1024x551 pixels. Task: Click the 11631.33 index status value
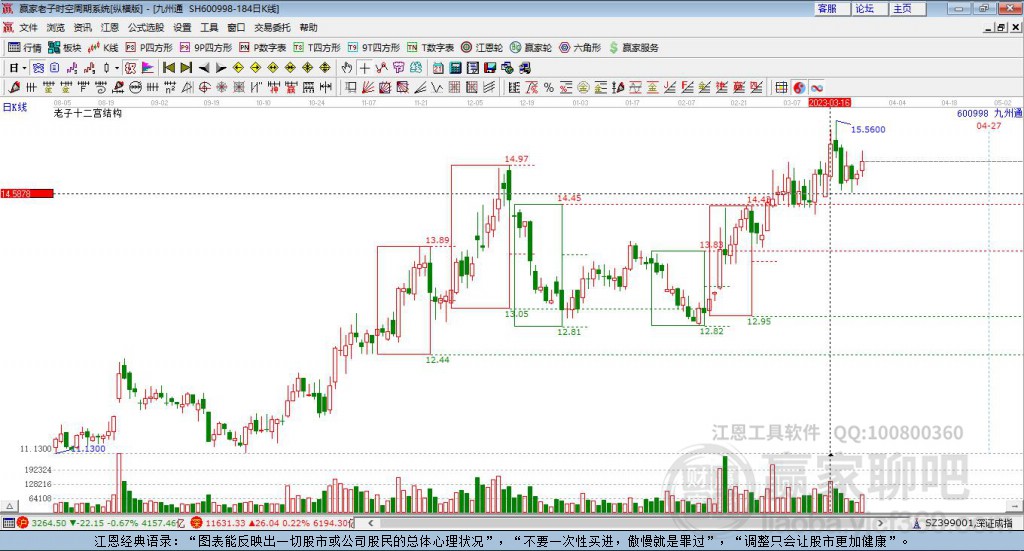225,523
